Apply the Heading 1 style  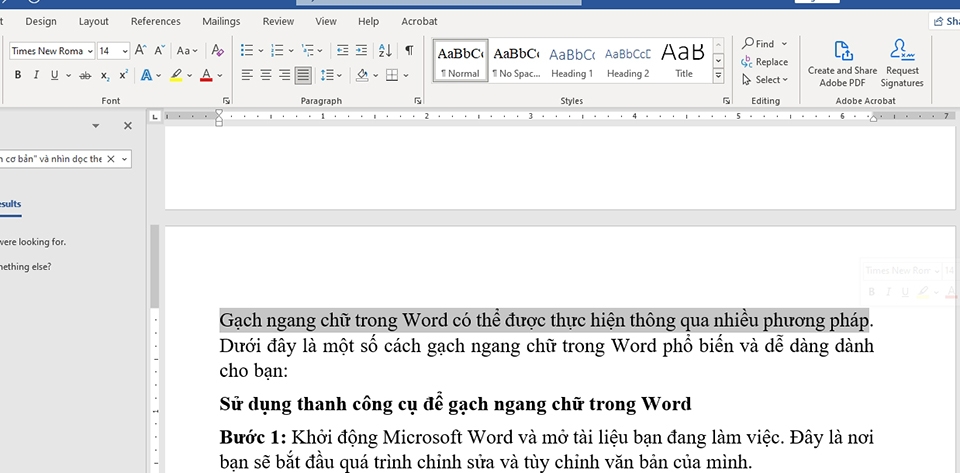572,61
